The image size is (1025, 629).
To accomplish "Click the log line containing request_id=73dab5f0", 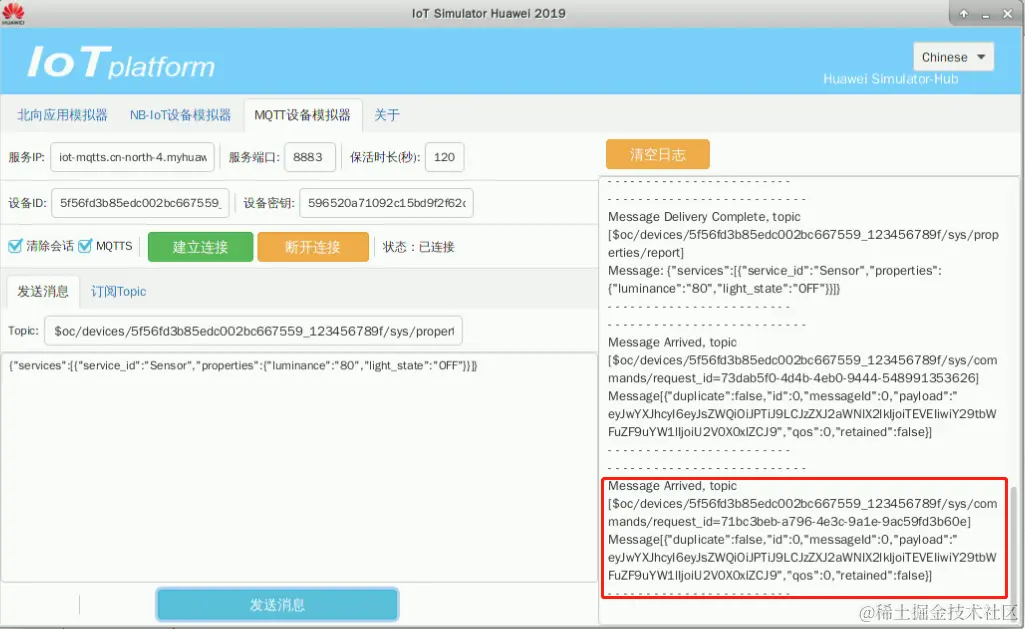I will [x=793, y=378].
